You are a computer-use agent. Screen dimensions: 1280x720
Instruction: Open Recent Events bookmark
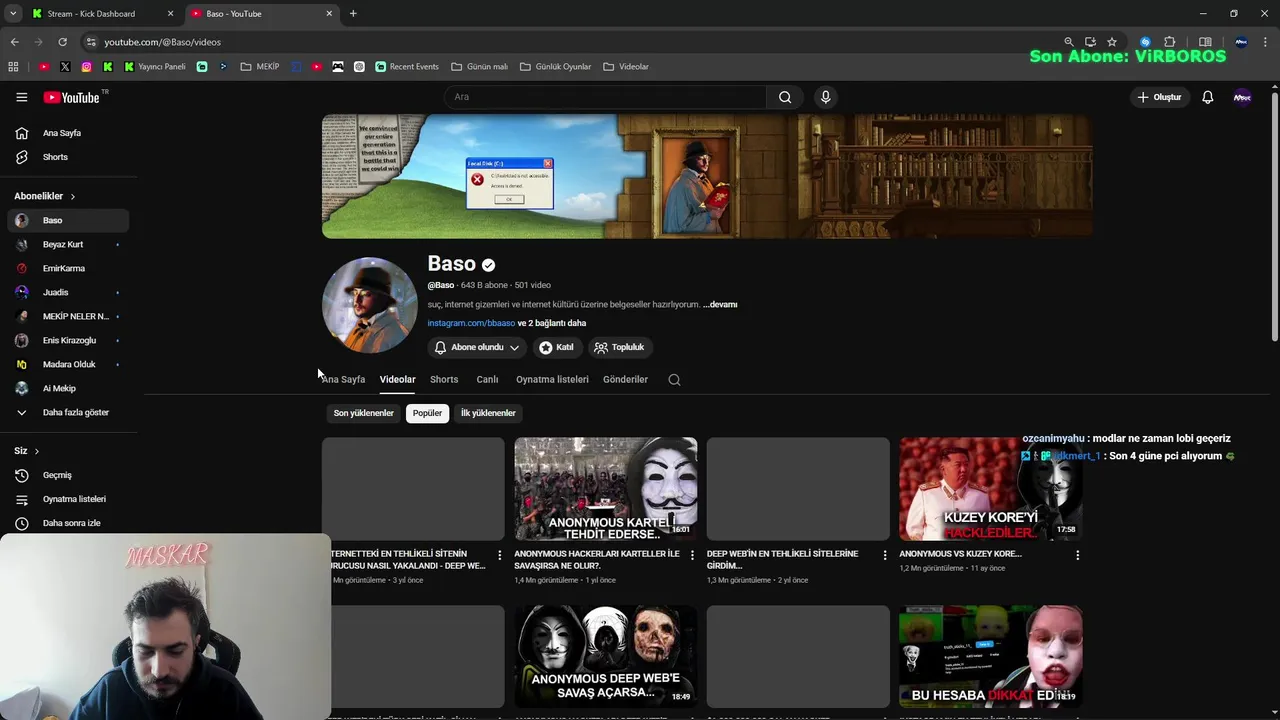tap(407, 67)
